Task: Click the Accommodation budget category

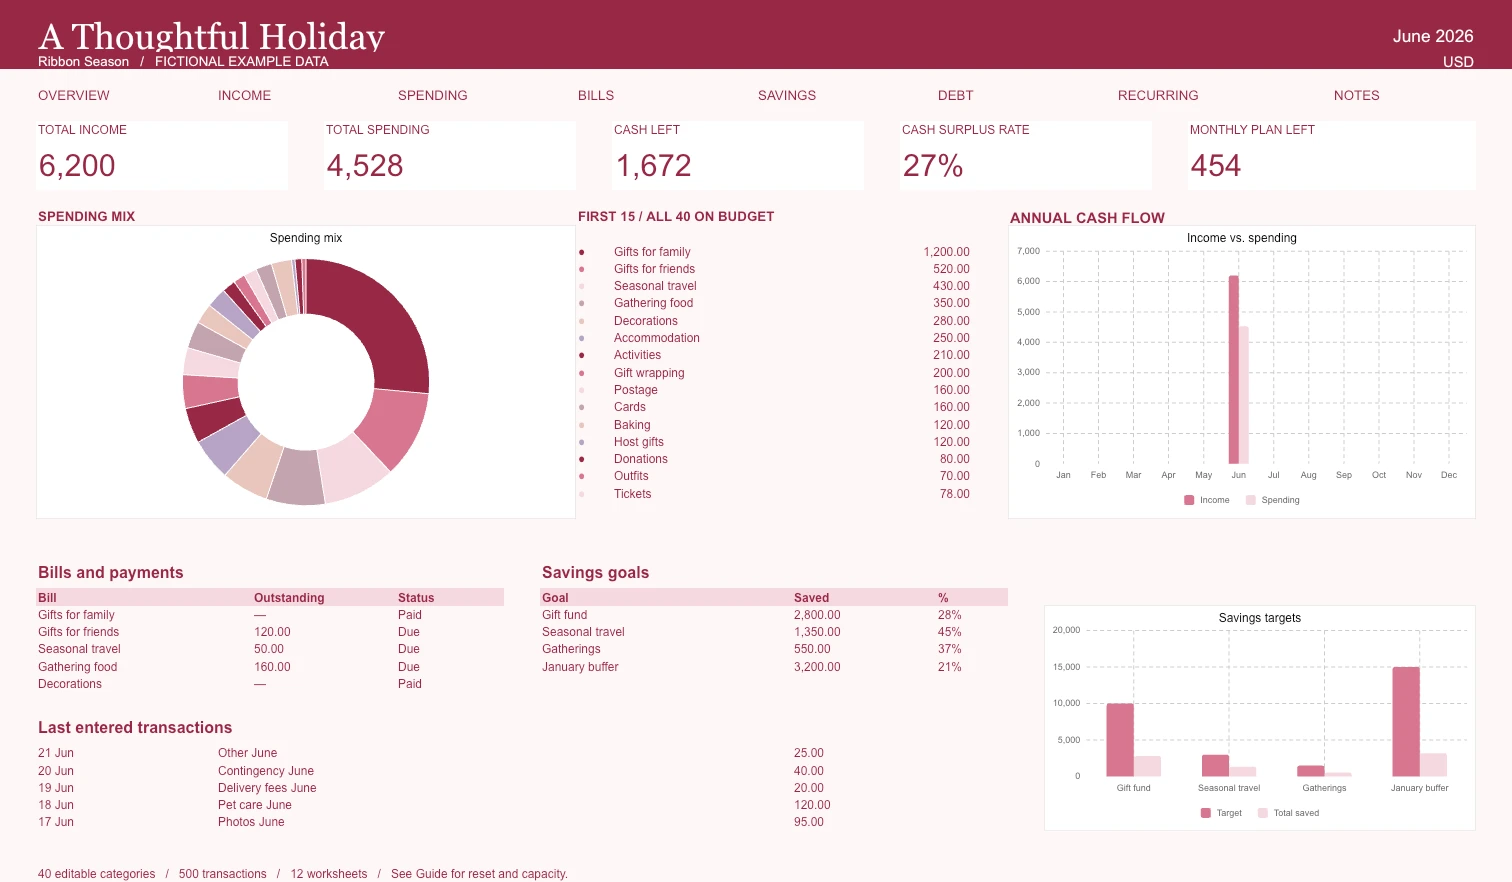Action: point(657,338)
